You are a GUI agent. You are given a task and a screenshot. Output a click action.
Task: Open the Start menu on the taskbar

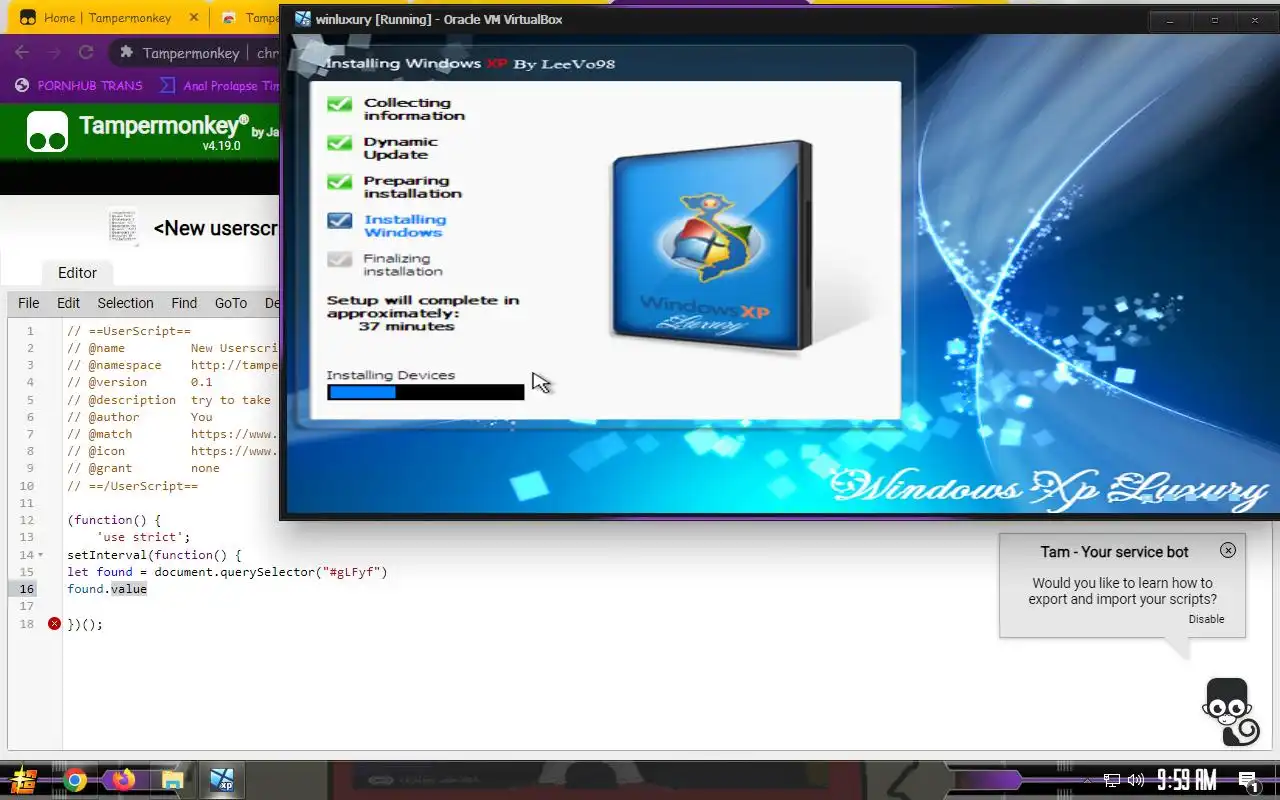tap(24, 780)
